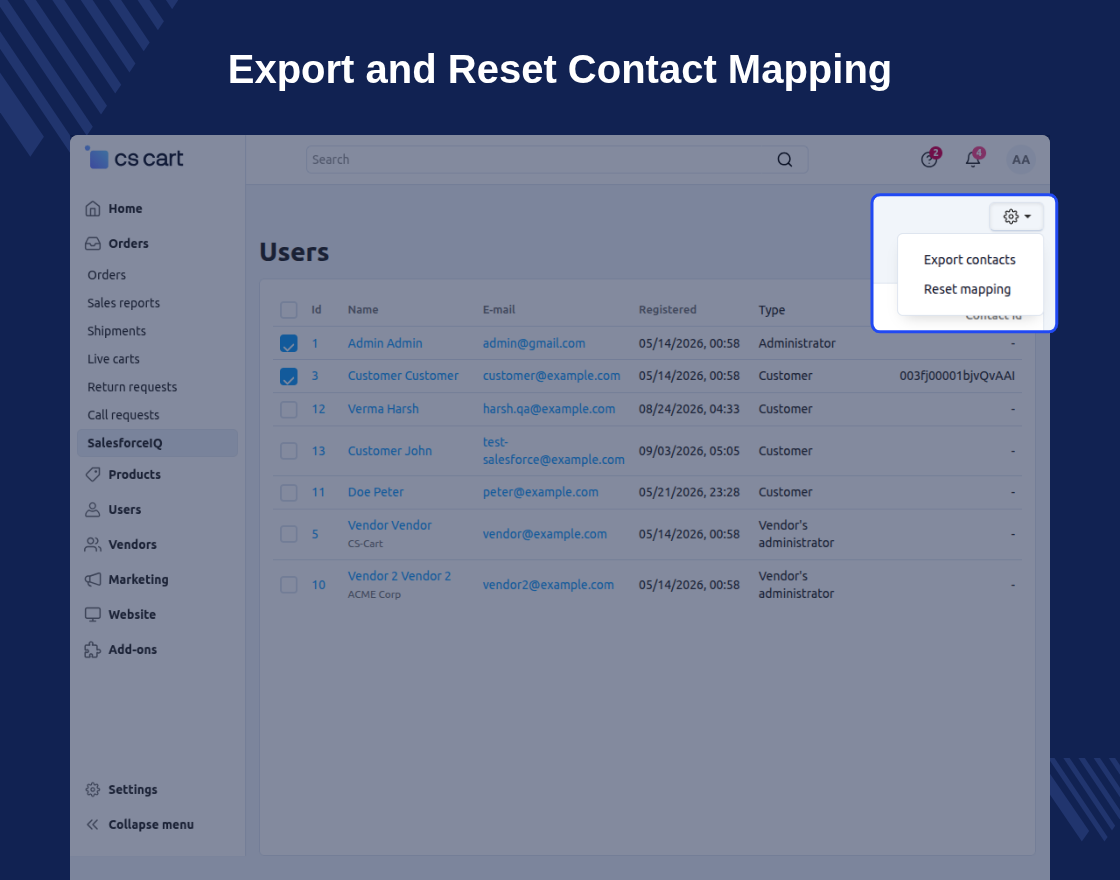Toggle the select-all header checkbox
Viewport: 1120px width, 880px height.
[x=289, y=310]
